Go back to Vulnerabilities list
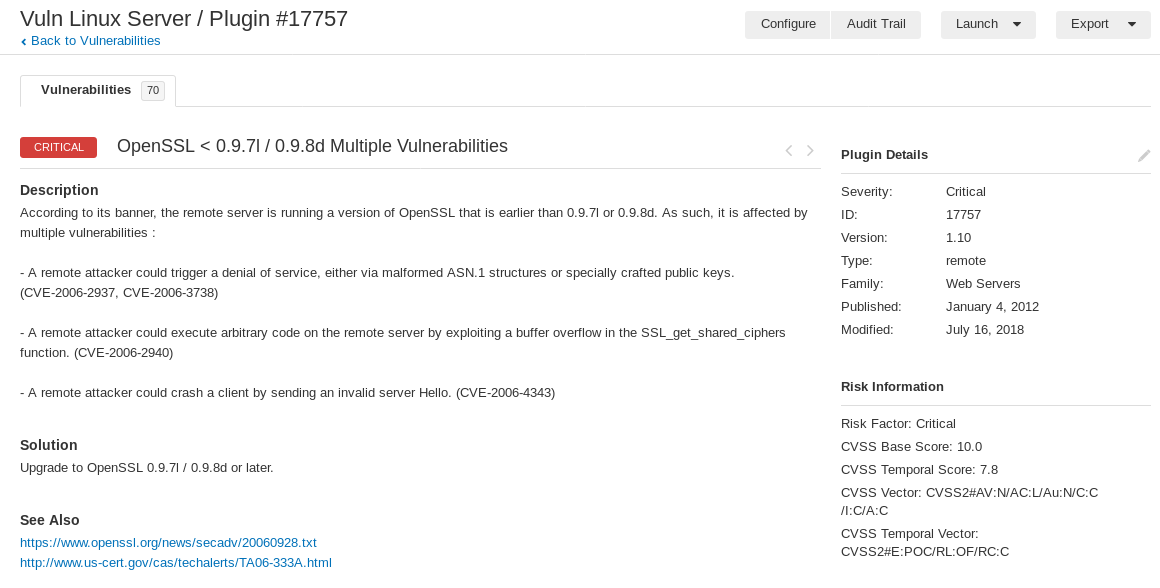 [95, 41]
